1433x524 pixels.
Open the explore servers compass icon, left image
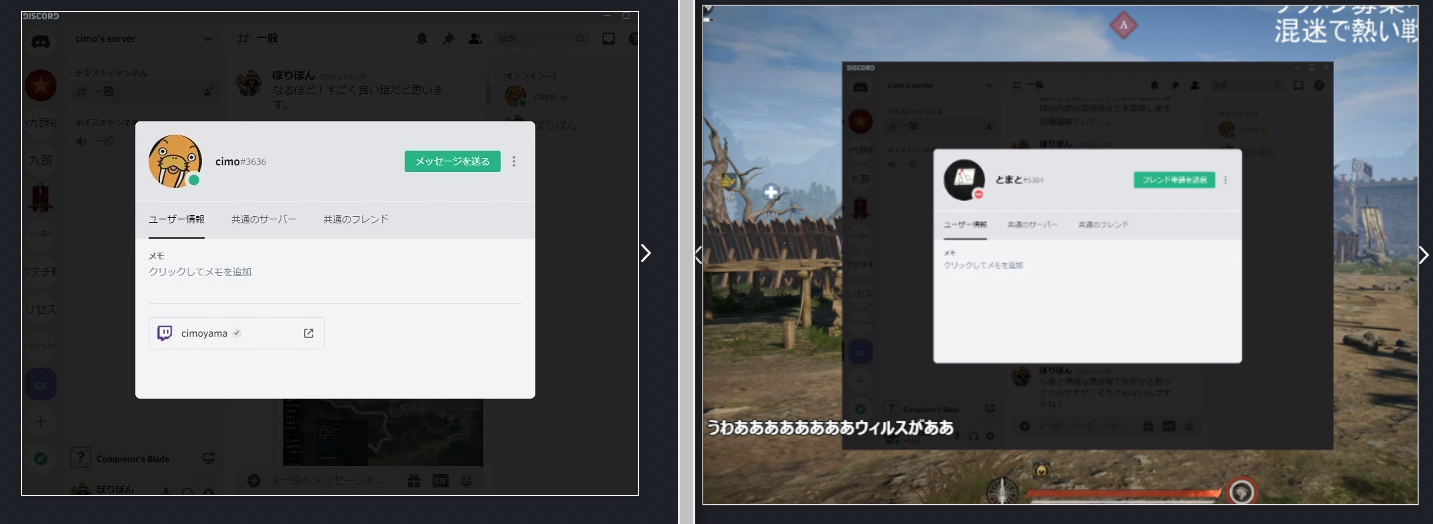tap(41, 459)
